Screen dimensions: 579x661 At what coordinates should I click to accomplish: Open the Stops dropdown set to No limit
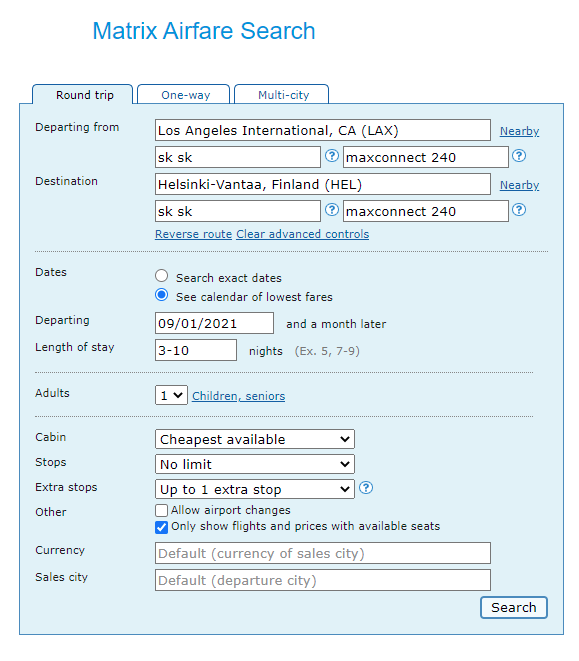point(255,464)
